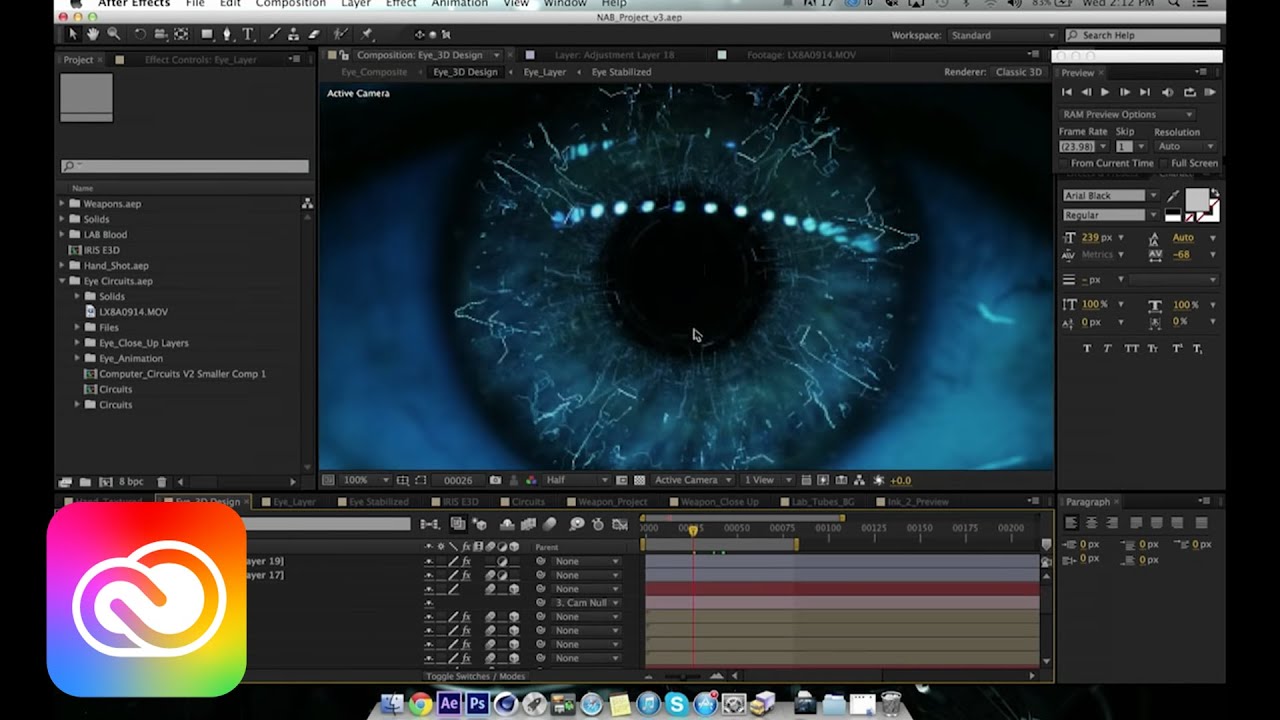
Task: Go to Eye_Composite in breadcrumb
Action: [374, 72]
